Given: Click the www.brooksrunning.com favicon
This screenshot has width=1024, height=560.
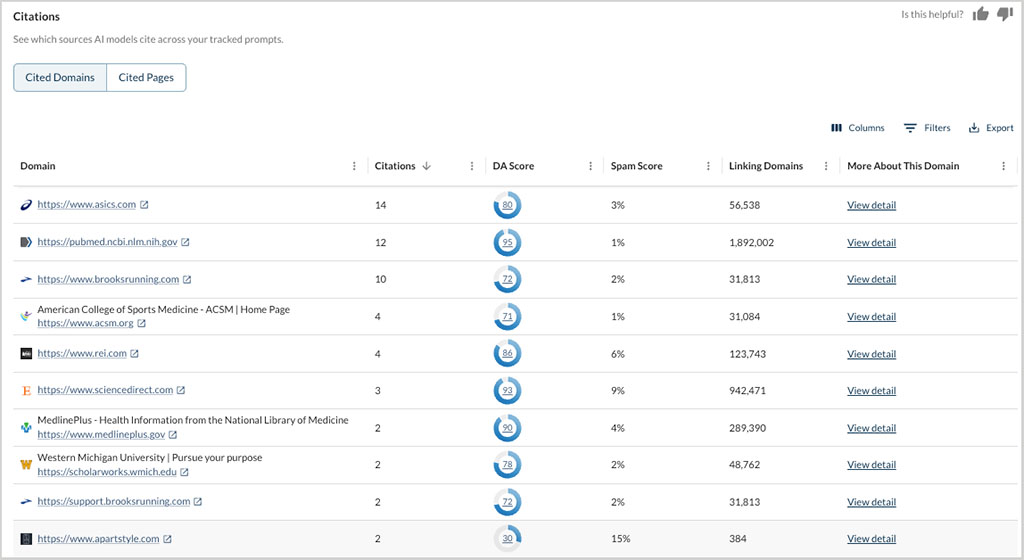Looking at the screenshot, I should (26, 279).
